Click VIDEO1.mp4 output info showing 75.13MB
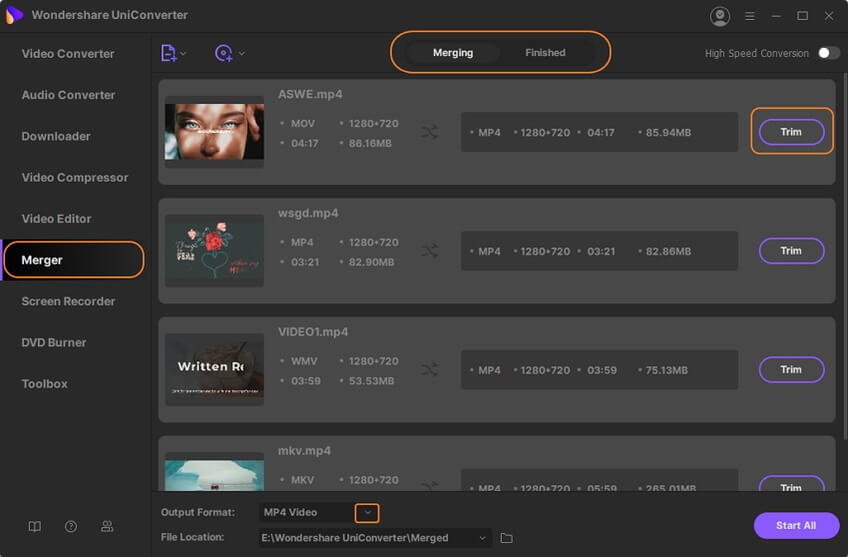 coord(599,370)
